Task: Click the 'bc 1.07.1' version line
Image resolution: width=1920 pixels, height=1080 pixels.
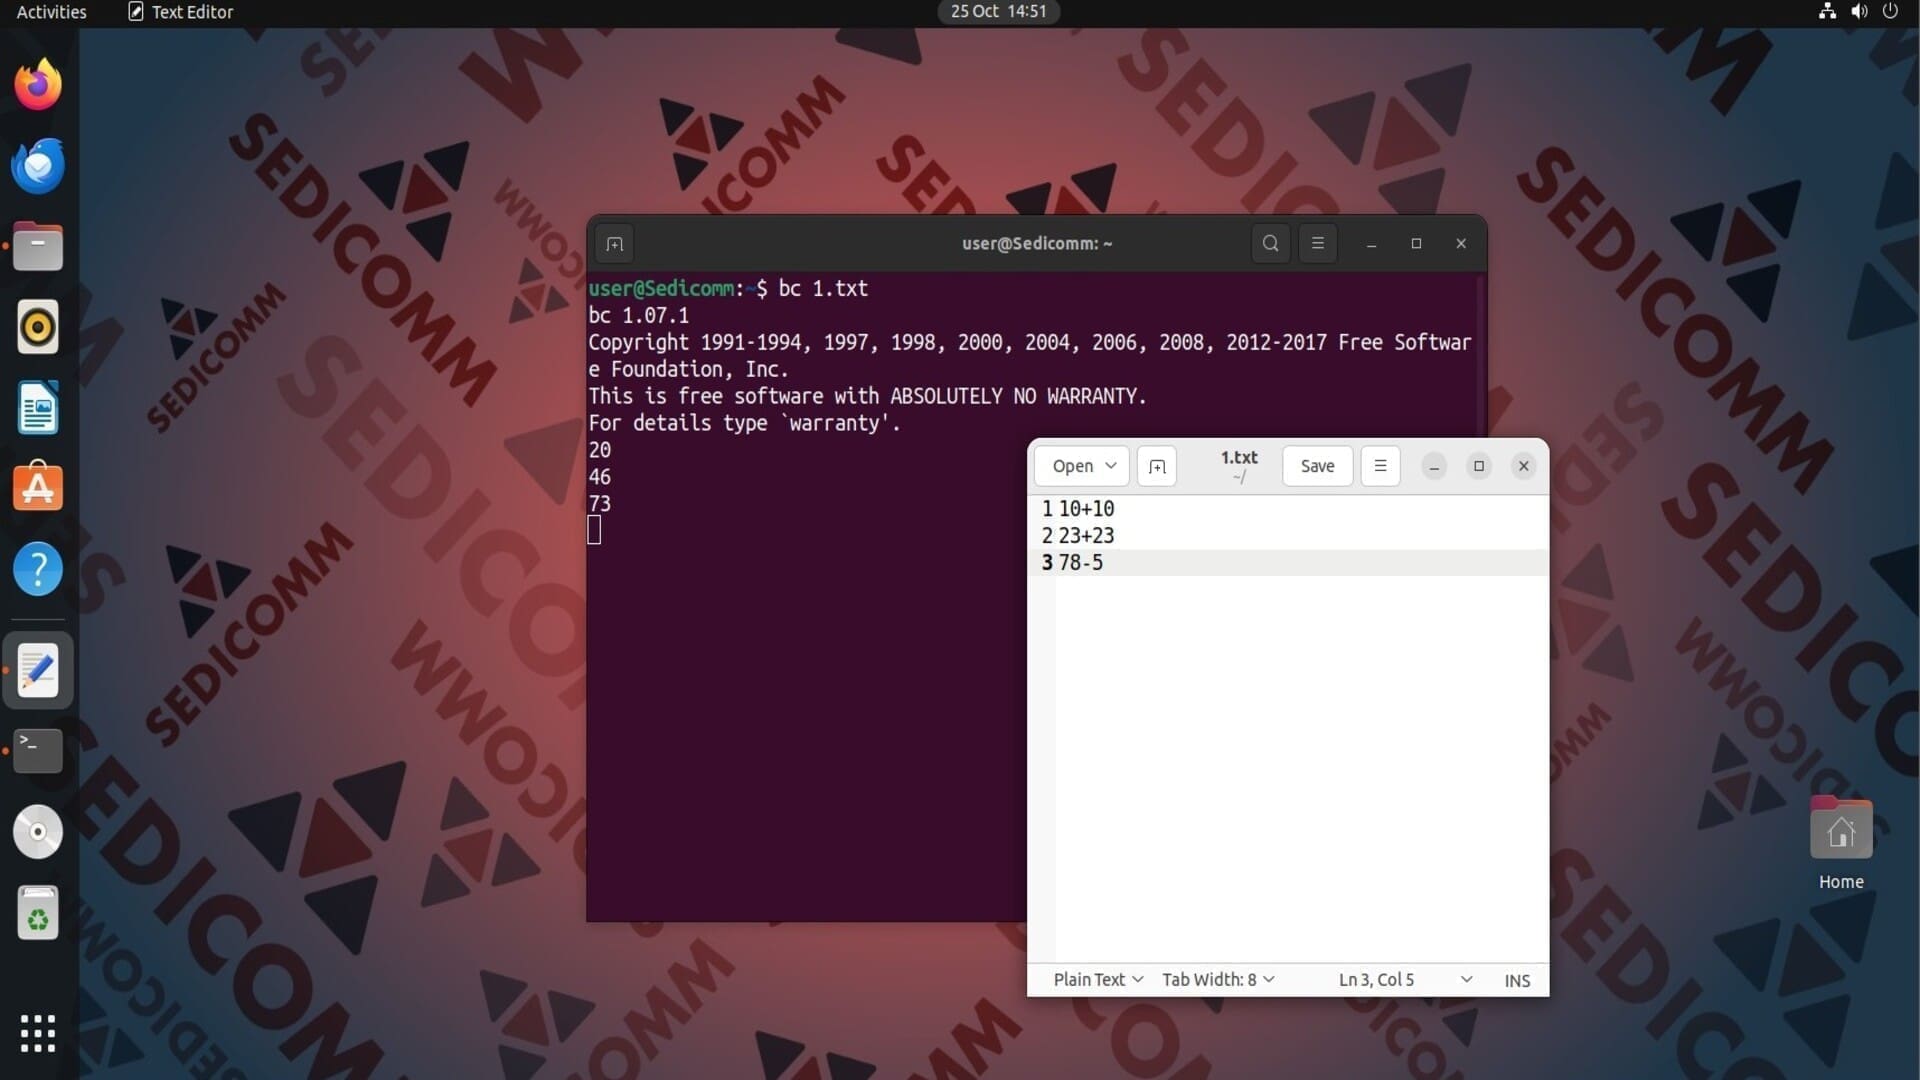Action: pos(638,316)
